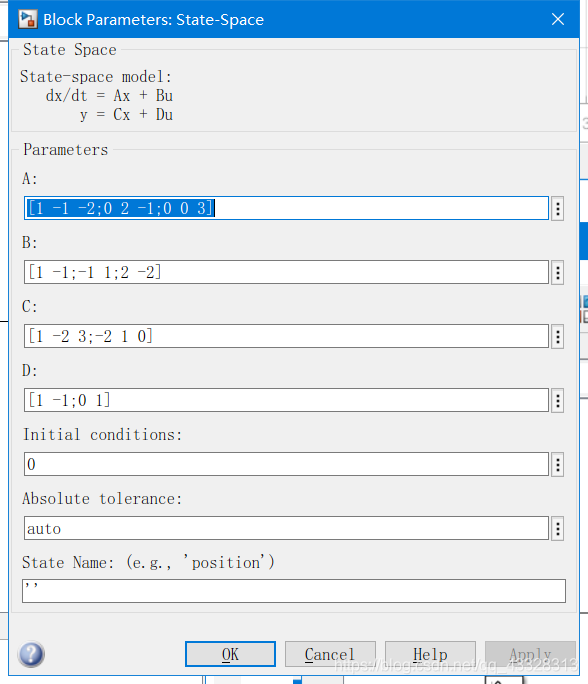Viewport: 588px width, 684px height.
Task: Open documentation via Help button
Action: [430, 654]
